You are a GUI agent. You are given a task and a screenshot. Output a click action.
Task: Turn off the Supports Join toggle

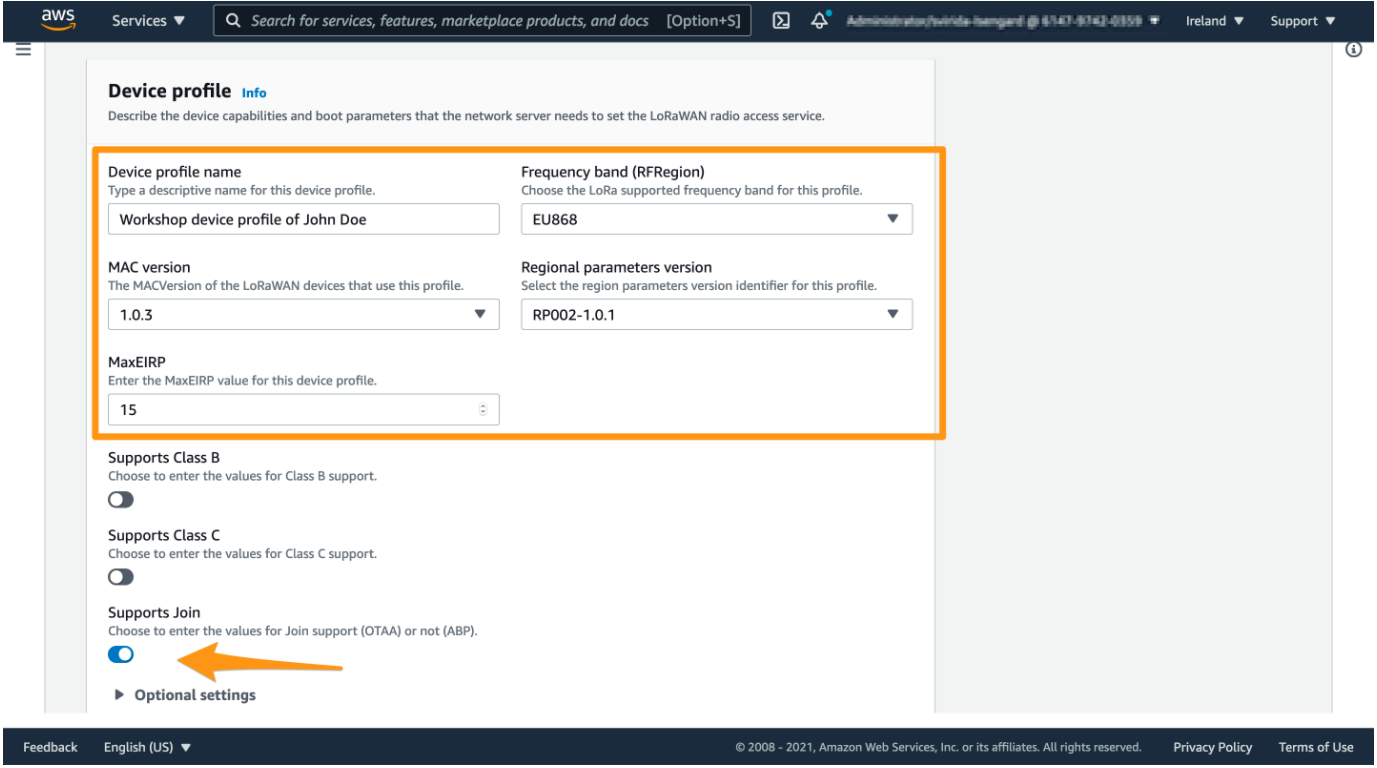pyautogui.click(x=121, y=655)
